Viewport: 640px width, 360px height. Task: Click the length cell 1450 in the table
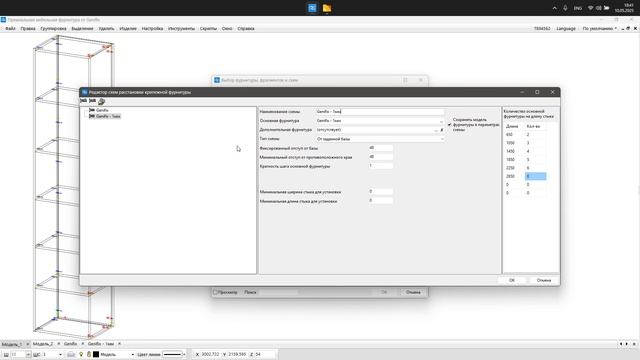coord(514,151)
